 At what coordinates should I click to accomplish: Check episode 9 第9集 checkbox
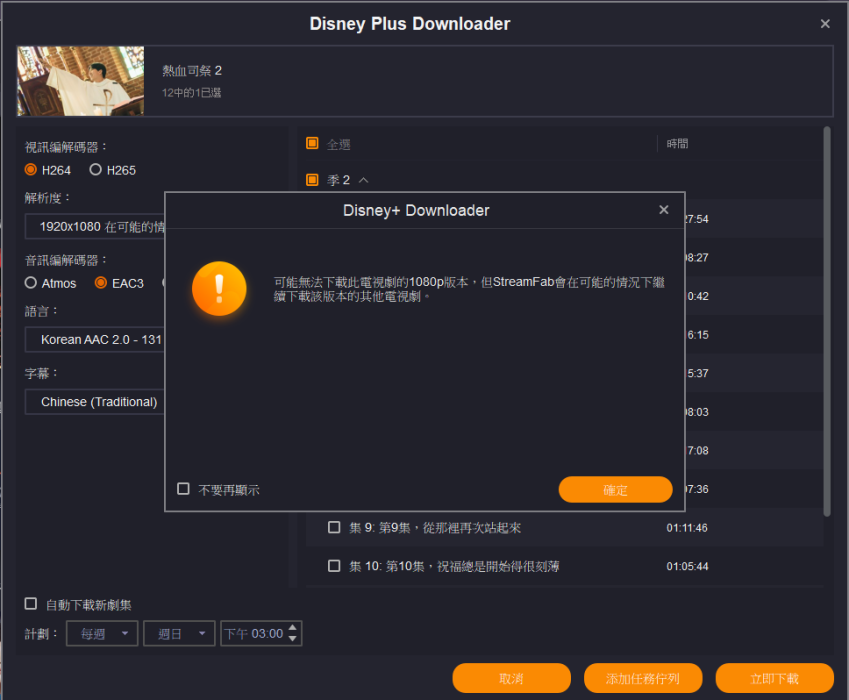click(x=334, y=527)
